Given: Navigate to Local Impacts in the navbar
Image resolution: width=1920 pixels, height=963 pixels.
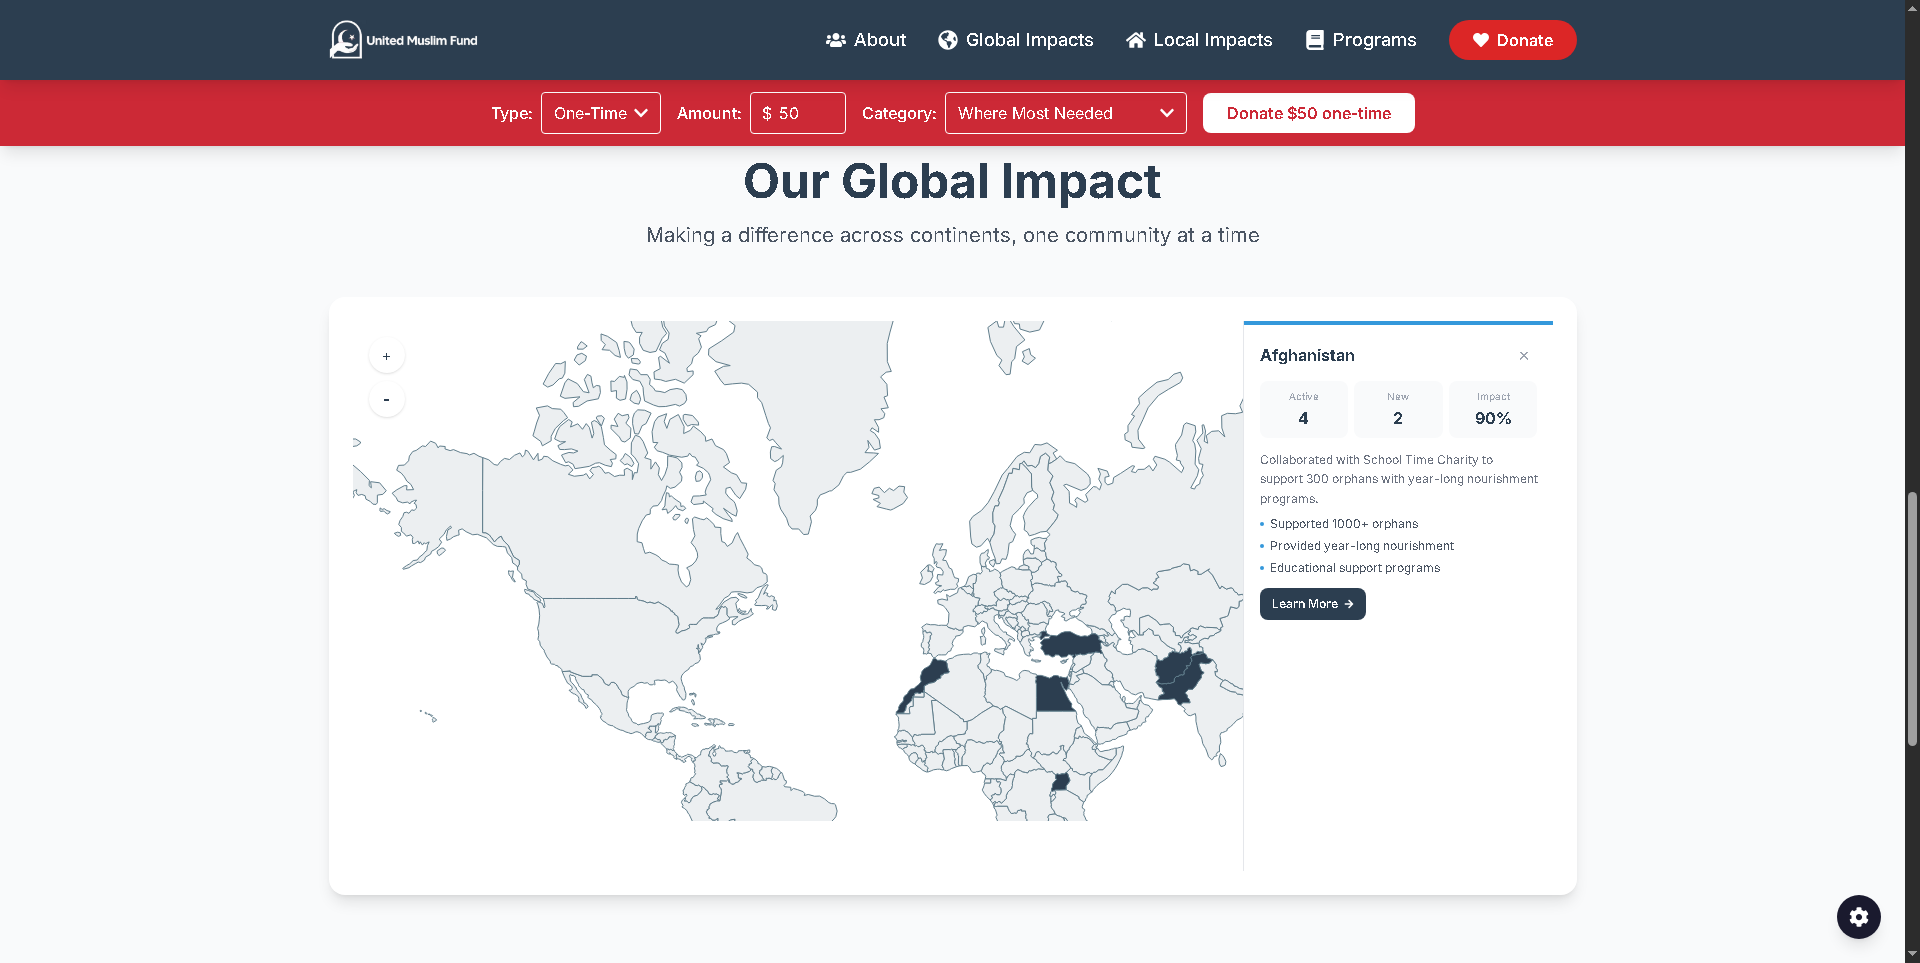Looking at the screenshot, I should 1212,40.
